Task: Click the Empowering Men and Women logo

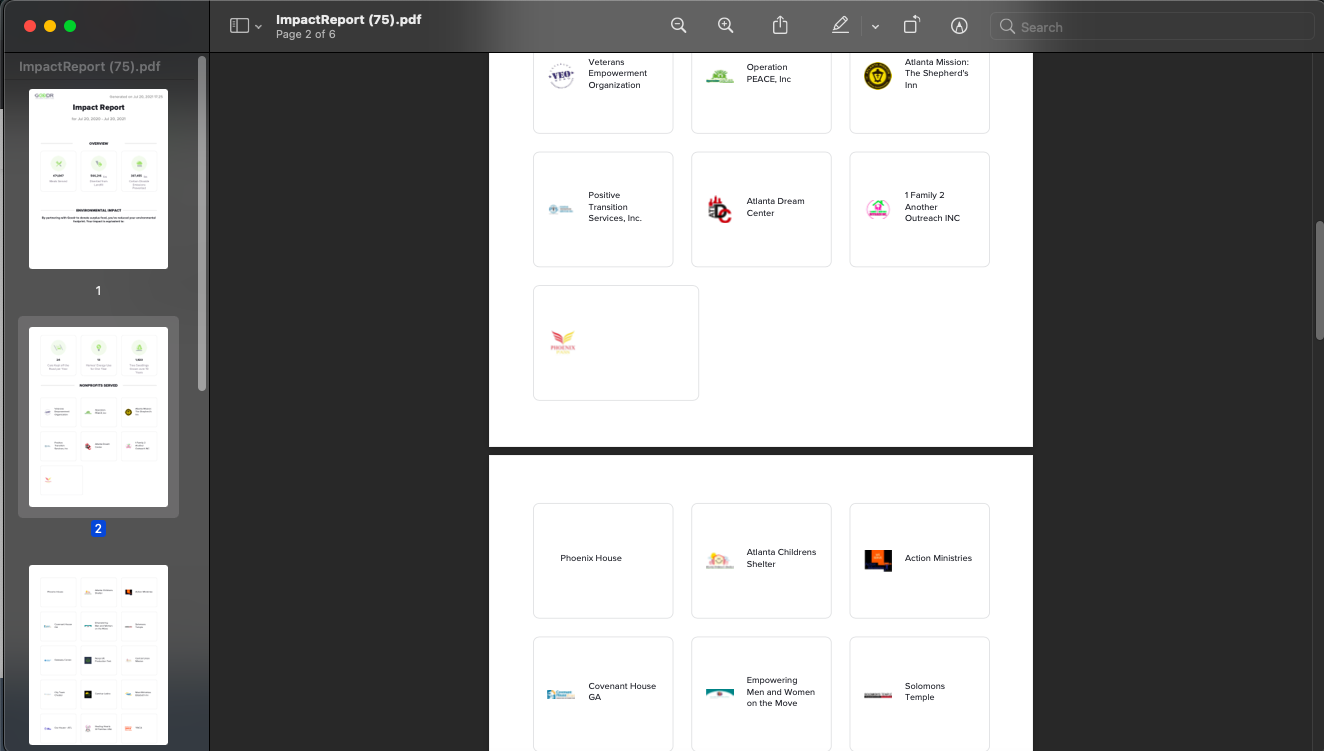Action: (x=719, y=693)
